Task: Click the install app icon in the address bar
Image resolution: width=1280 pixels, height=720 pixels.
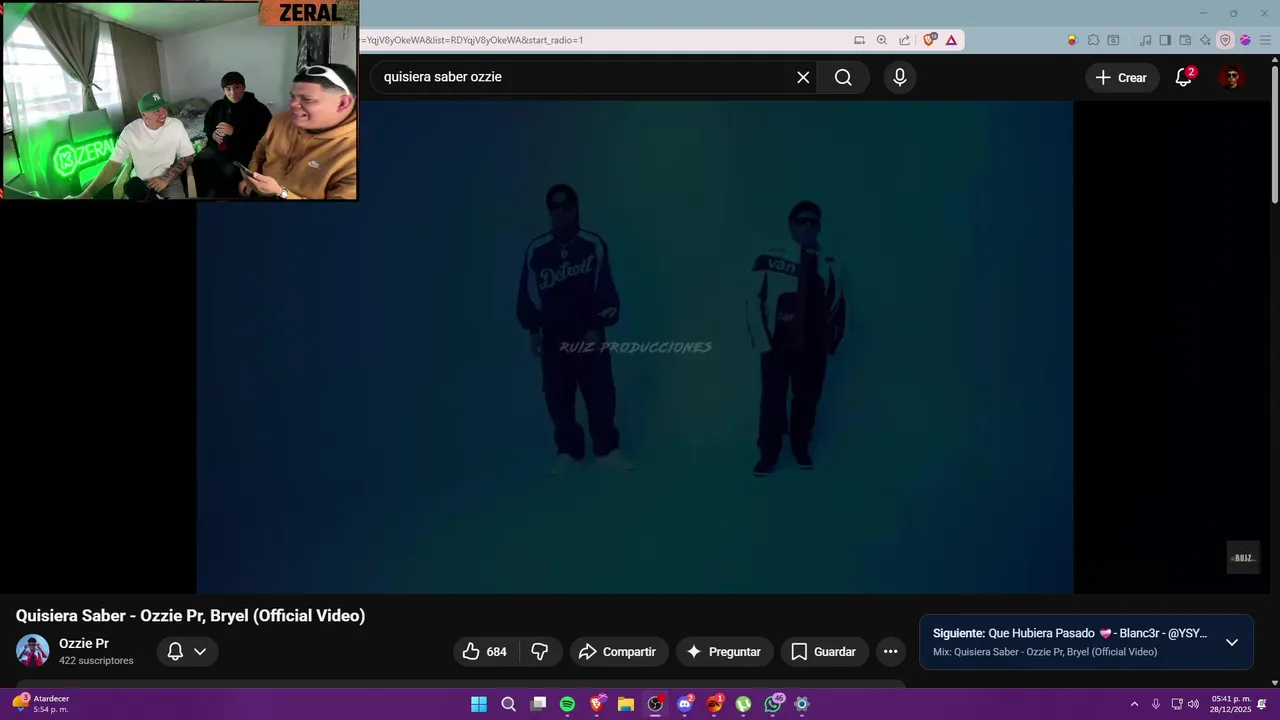Action: pyautogui.click(x=859, y=40)
